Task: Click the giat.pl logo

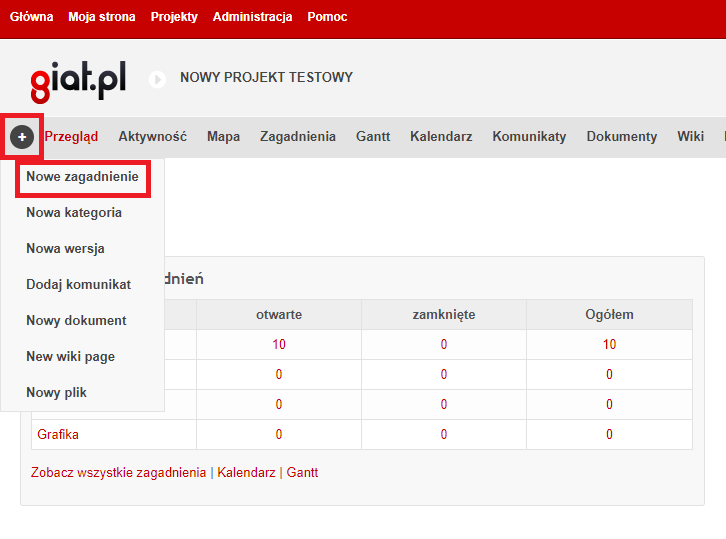Action: (x=78, y=81)
